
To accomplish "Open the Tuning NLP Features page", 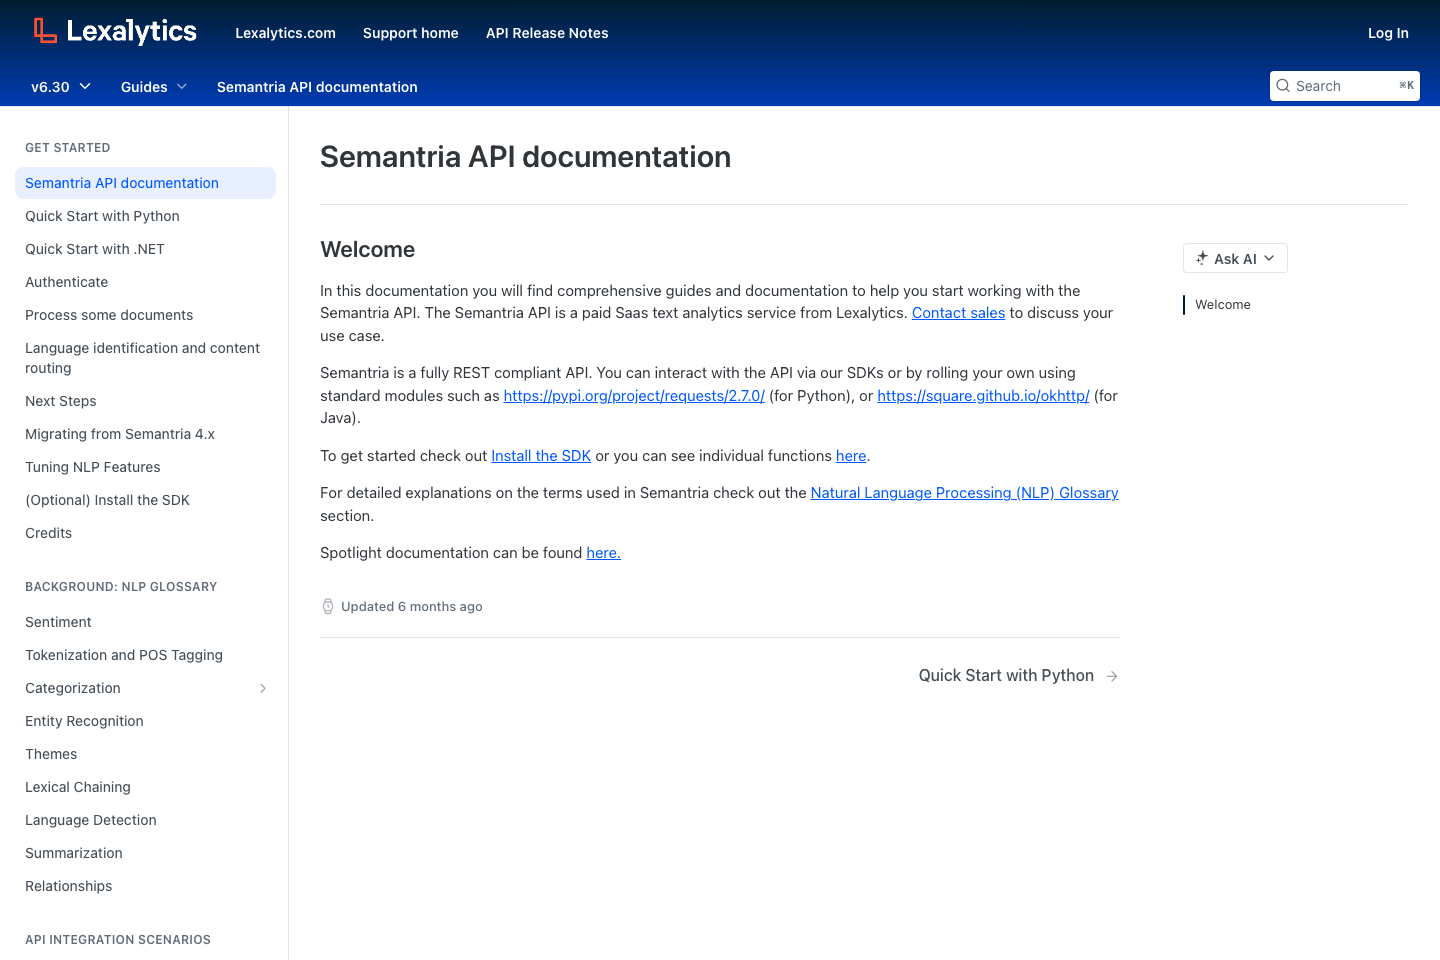I will [92, 467].
